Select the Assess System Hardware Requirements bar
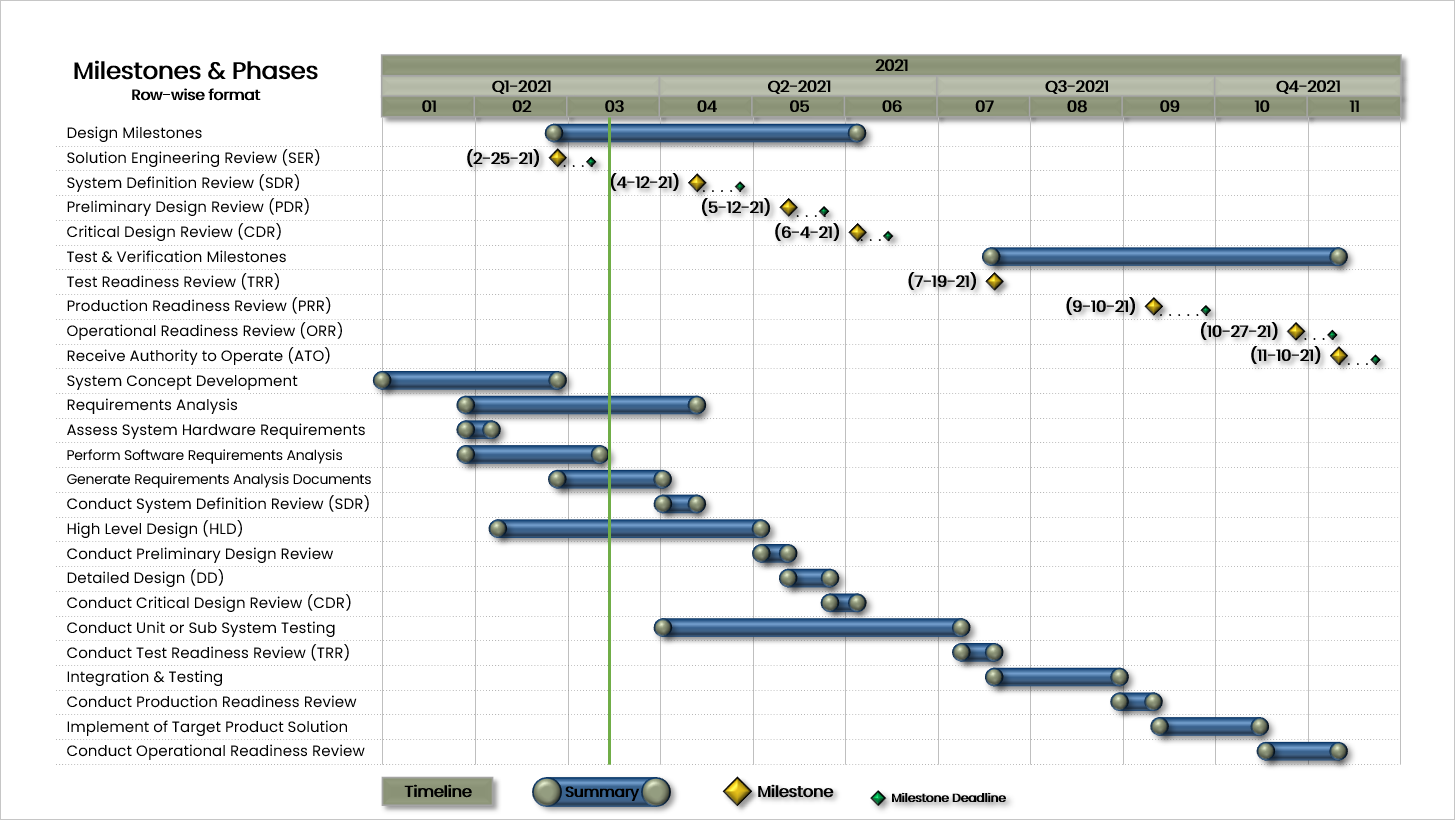This screenshot has width=1455, height=820. (x=479, y=430)
